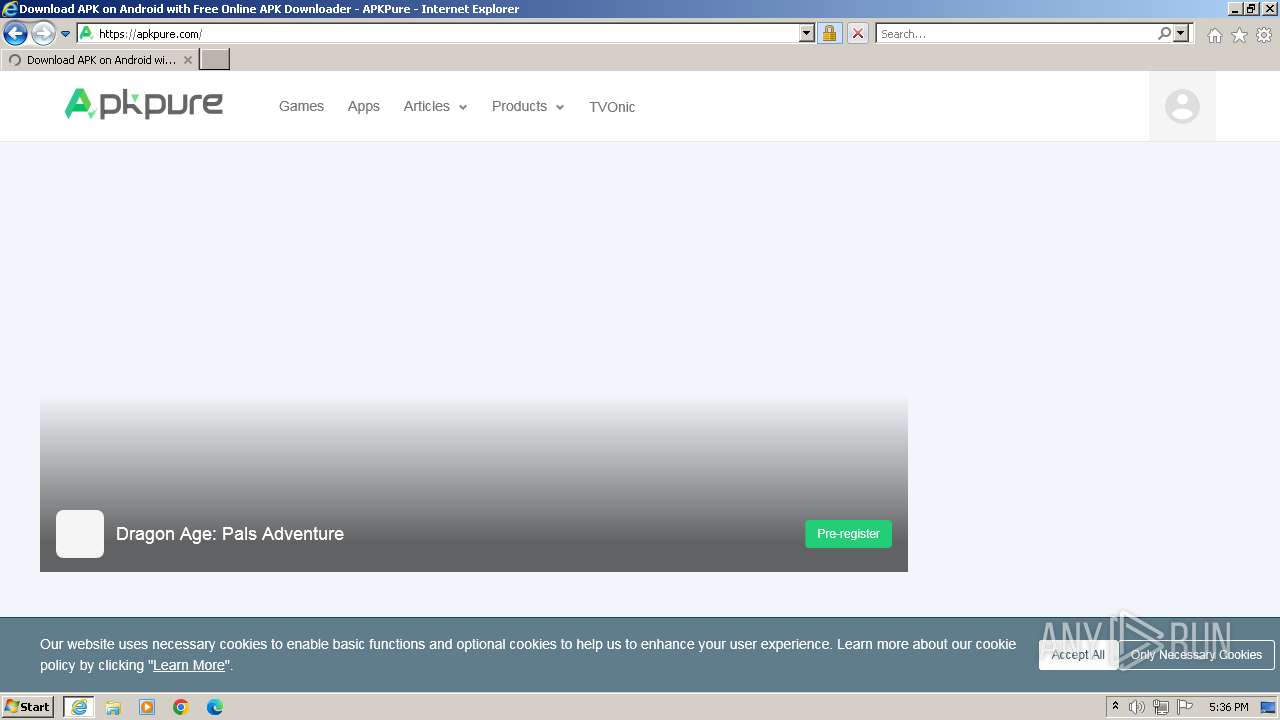Click the search magnifier icon
This screenshot has width=1280, height=720.
tap(1164, 34)
